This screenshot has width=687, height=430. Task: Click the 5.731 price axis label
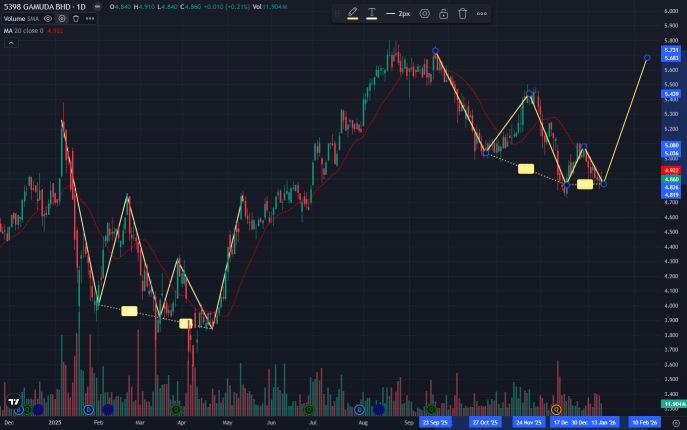point(671,50)
